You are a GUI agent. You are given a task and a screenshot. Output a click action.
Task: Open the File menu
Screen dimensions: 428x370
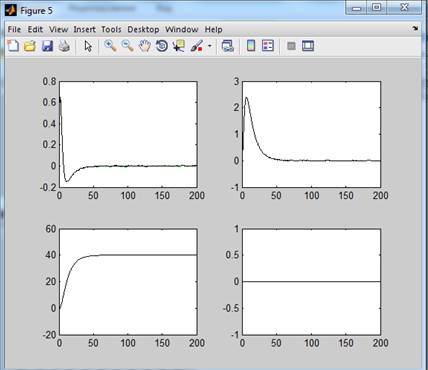point(14,29)
